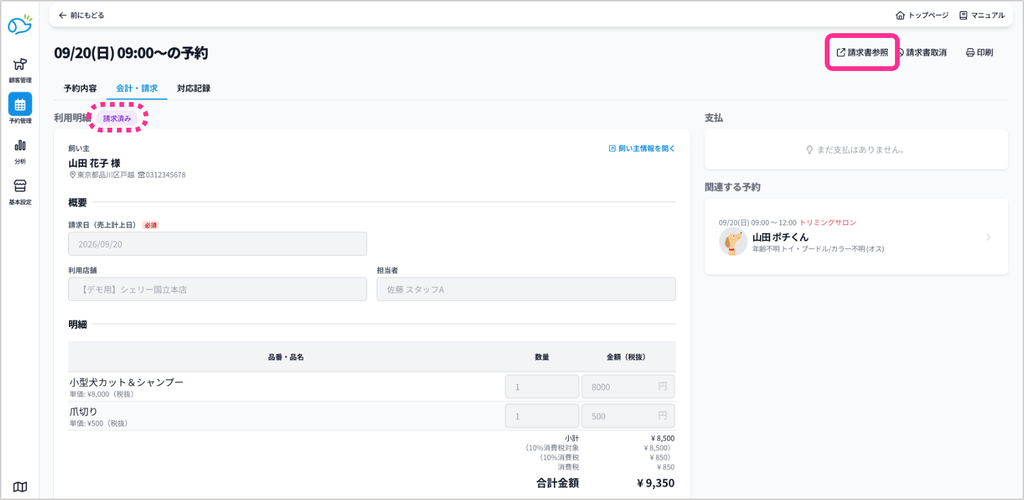Select the 会計・請求 tab
Viewport: 1024px width, 500px height.
136,88
